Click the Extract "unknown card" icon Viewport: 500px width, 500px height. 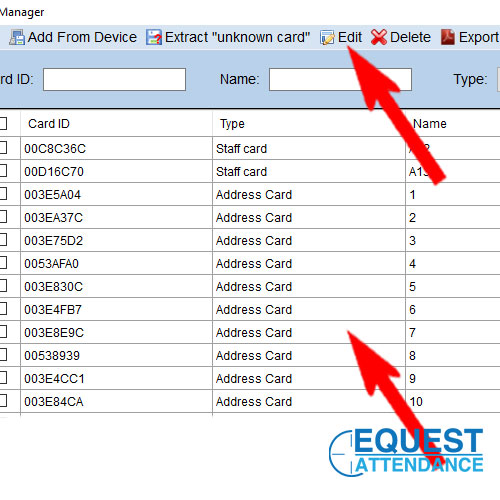(x=154, y=37)
